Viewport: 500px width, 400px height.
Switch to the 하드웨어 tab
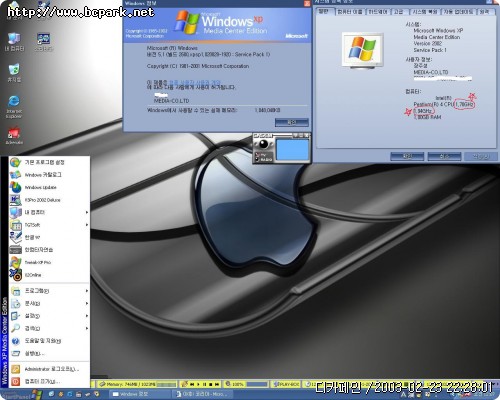point(378,12)
